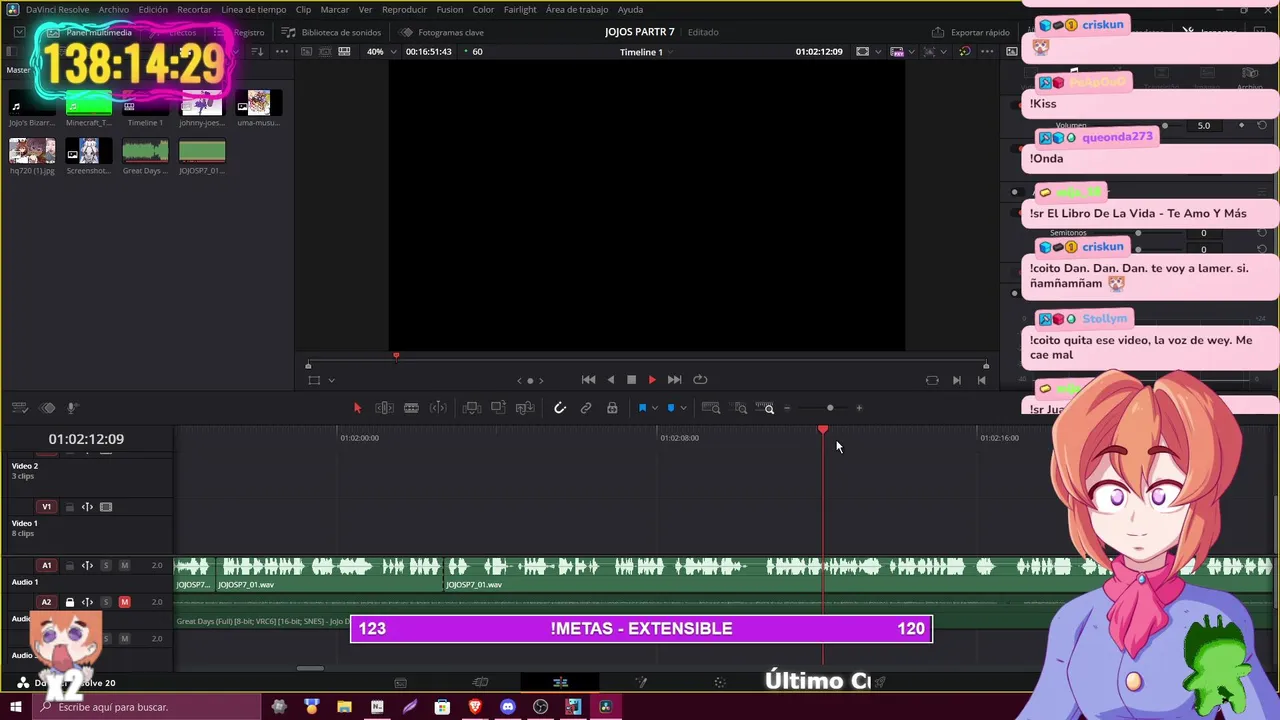1280x720 pixels.
Task: Open the Archivo menu
Action: 113,9
